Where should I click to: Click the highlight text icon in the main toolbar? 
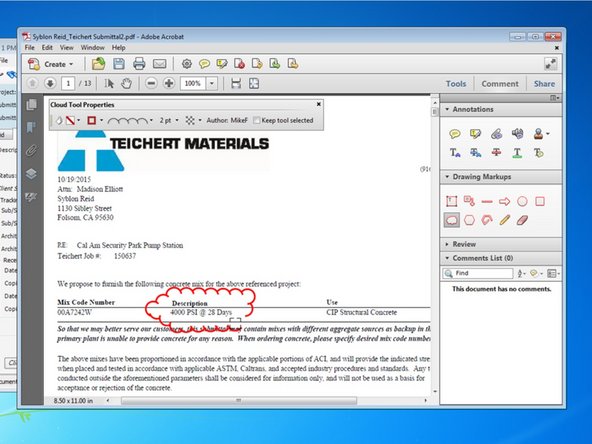222,64
